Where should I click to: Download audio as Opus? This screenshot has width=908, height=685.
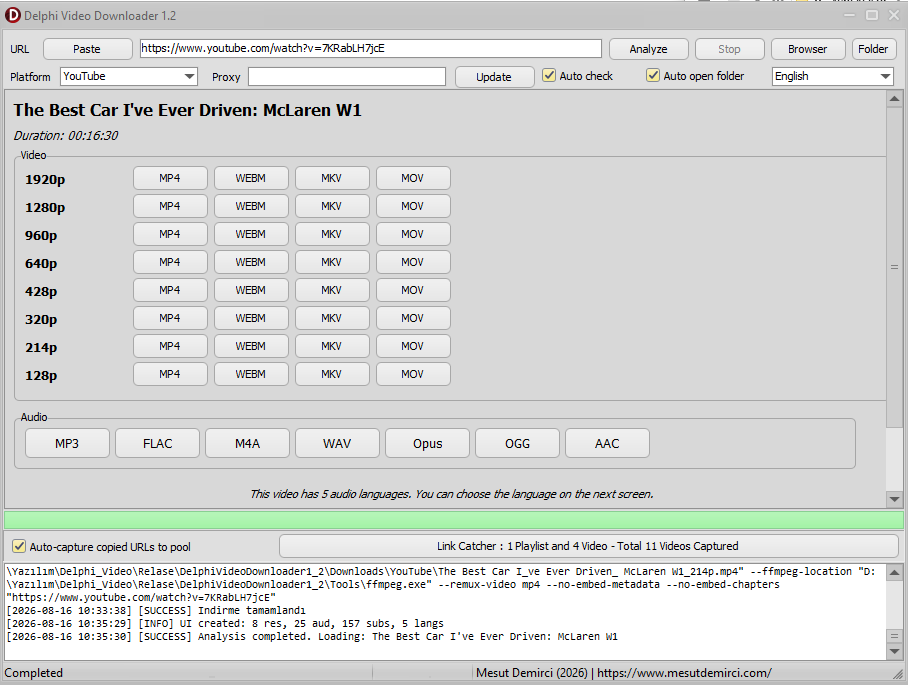[x=427, y=444]
